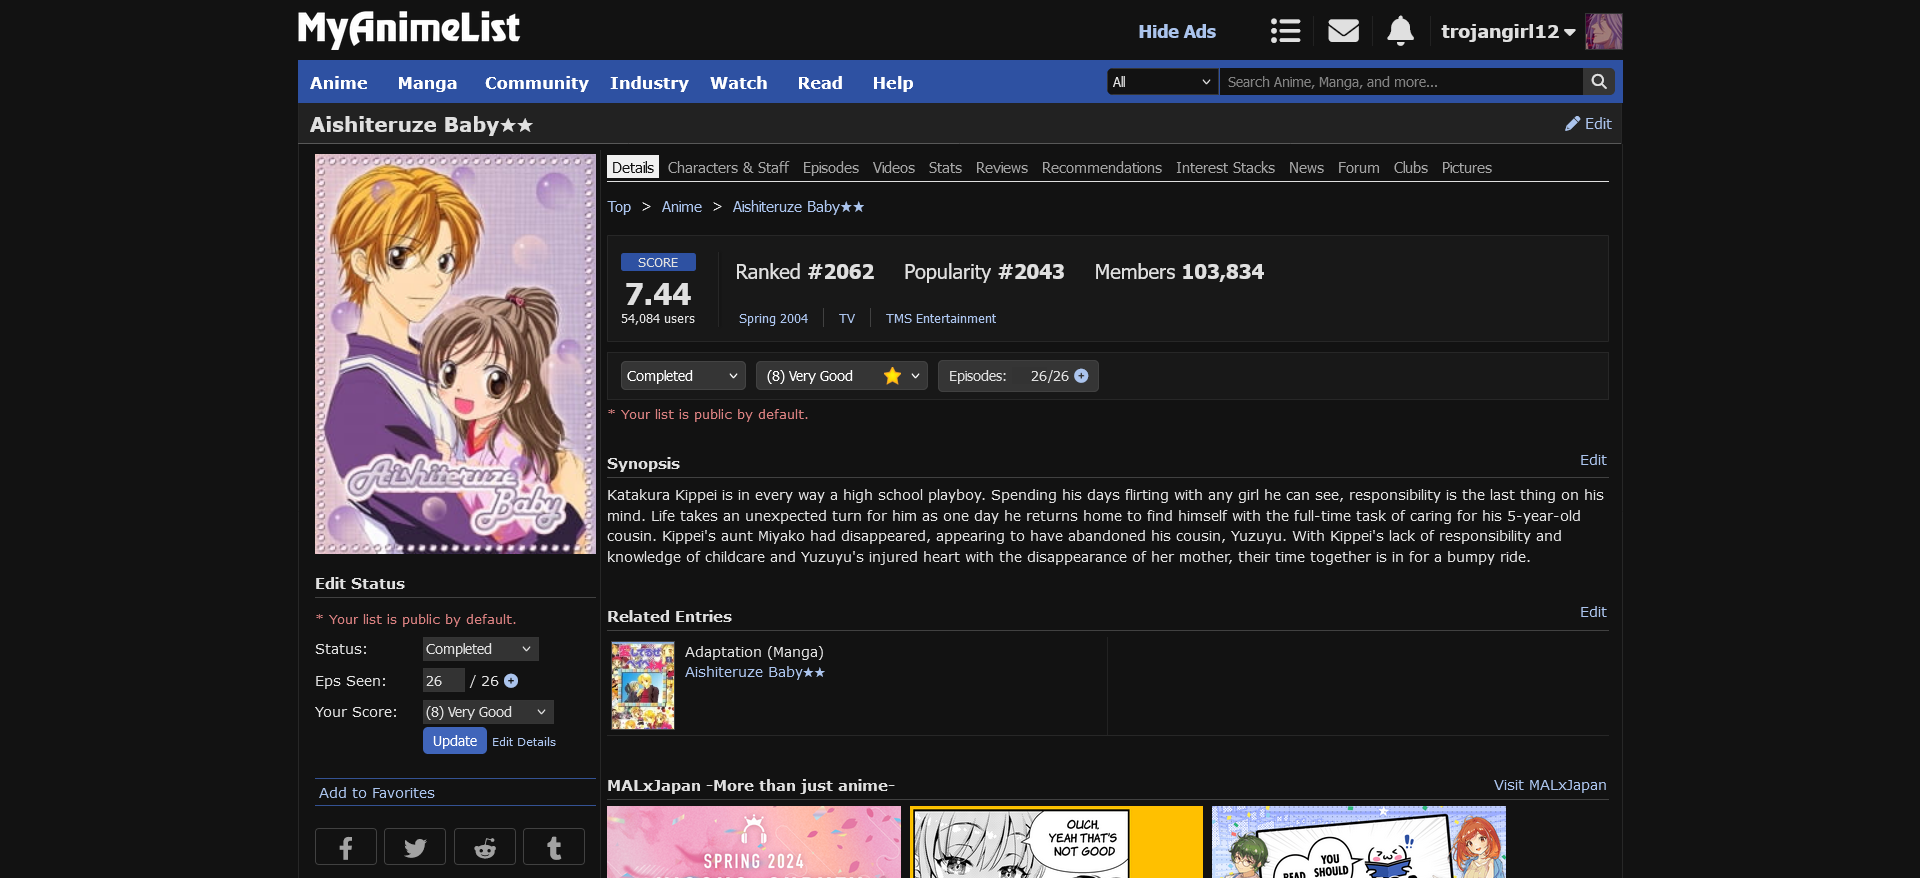Share on Reddit icon
Screen dimensions: 1920x878
pos(485,848)
